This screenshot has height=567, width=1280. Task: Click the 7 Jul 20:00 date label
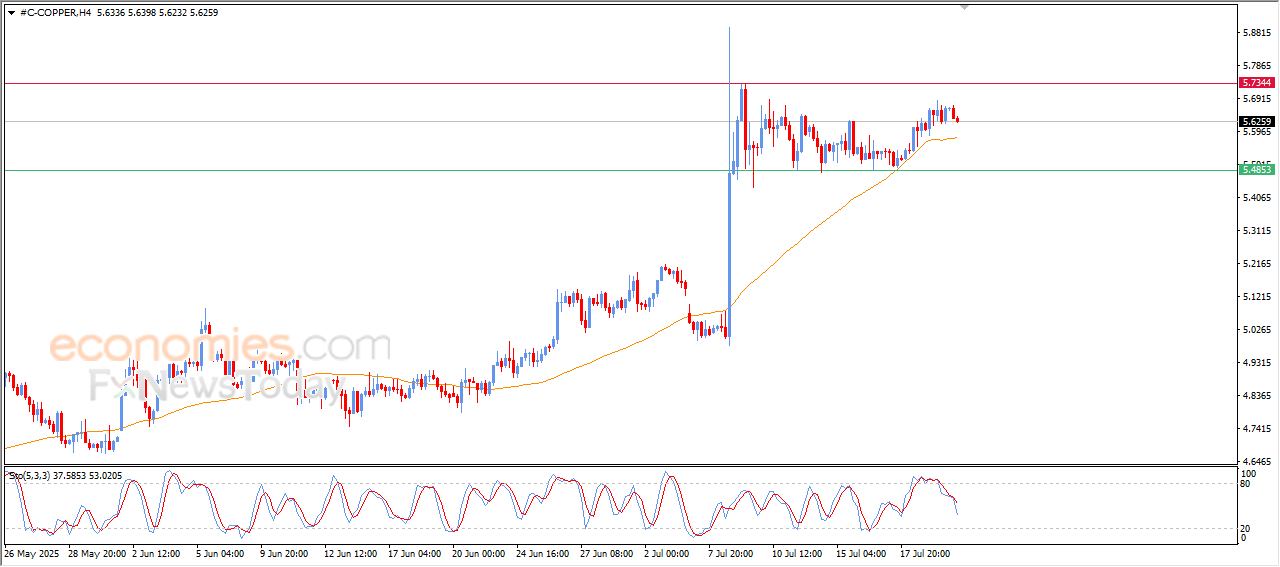tap(732, 552)
